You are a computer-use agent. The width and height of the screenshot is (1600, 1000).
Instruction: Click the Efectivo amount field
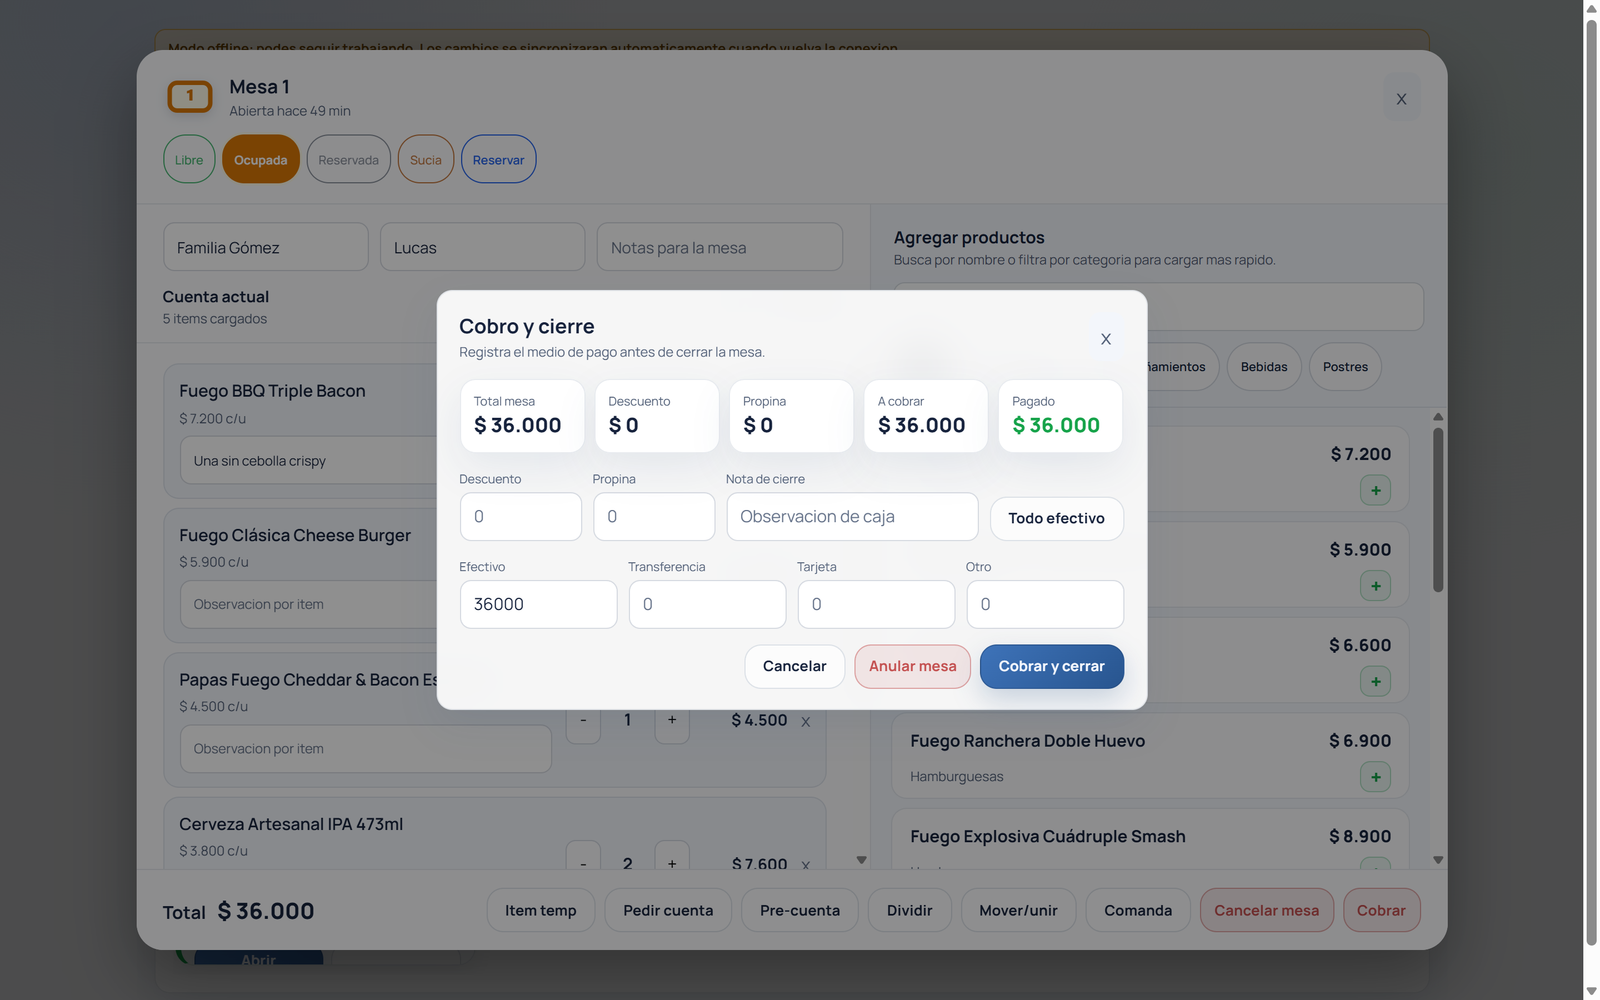pos(538,604)
